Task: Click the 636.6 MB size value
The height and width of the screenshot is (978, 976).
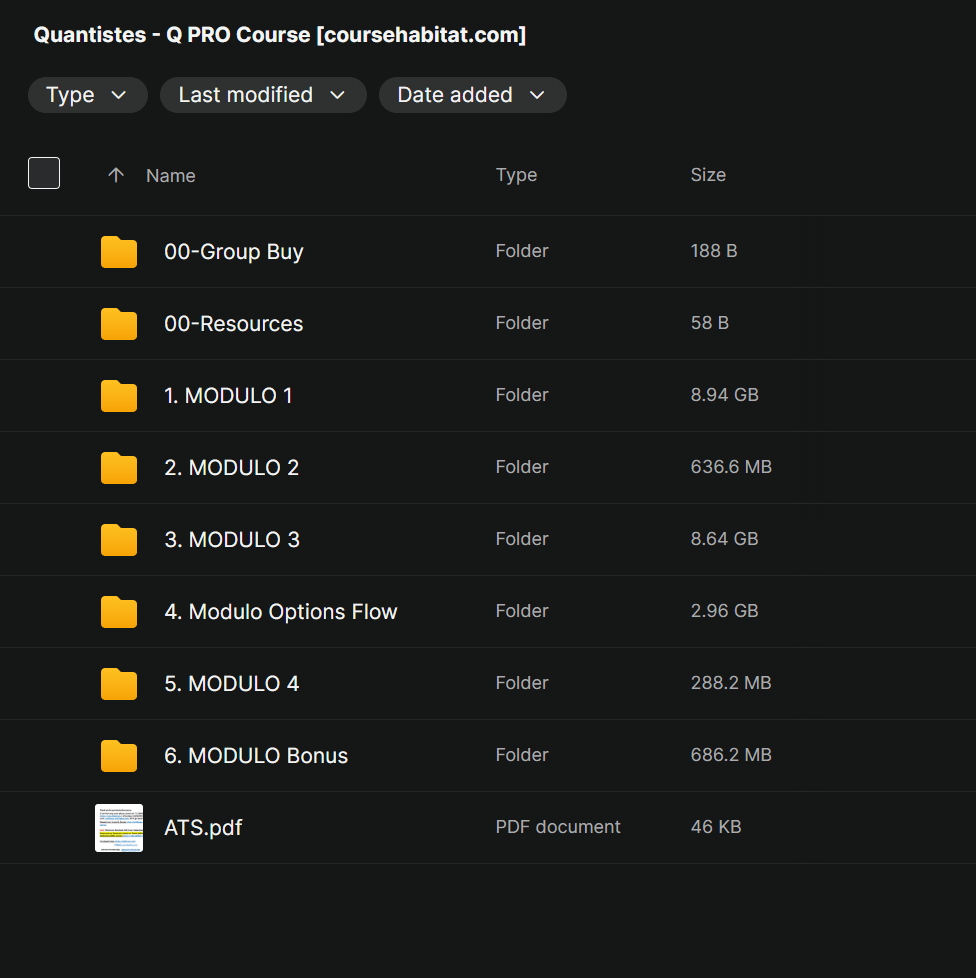Action: (x=731, y=467)
